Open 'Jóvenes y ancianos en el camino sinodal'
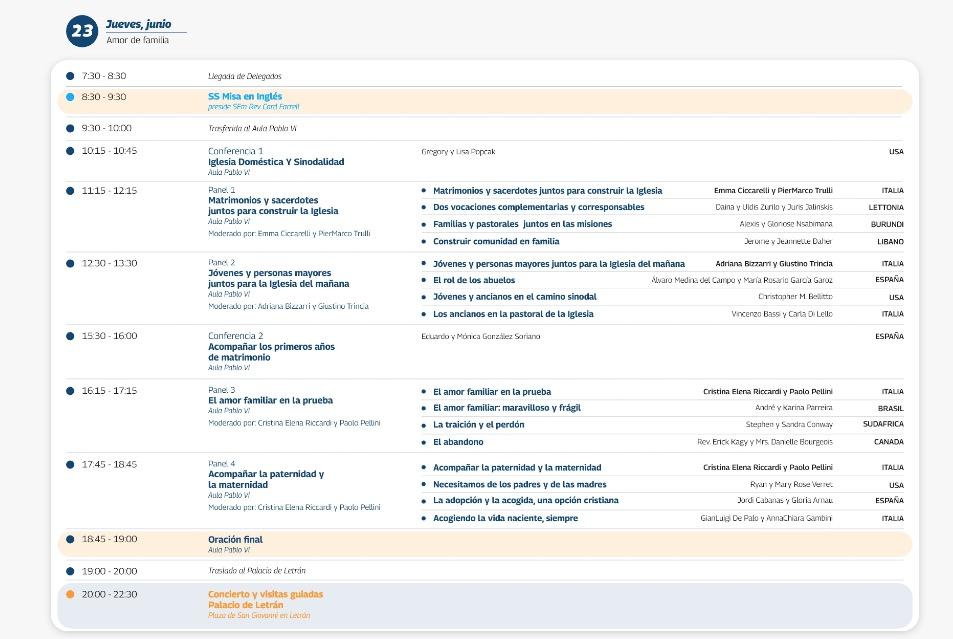 (514, 297)
